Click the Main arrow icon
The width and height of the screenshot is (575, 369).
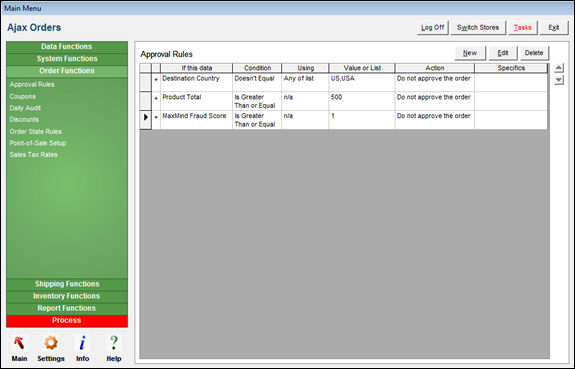(x=19, y=343)
